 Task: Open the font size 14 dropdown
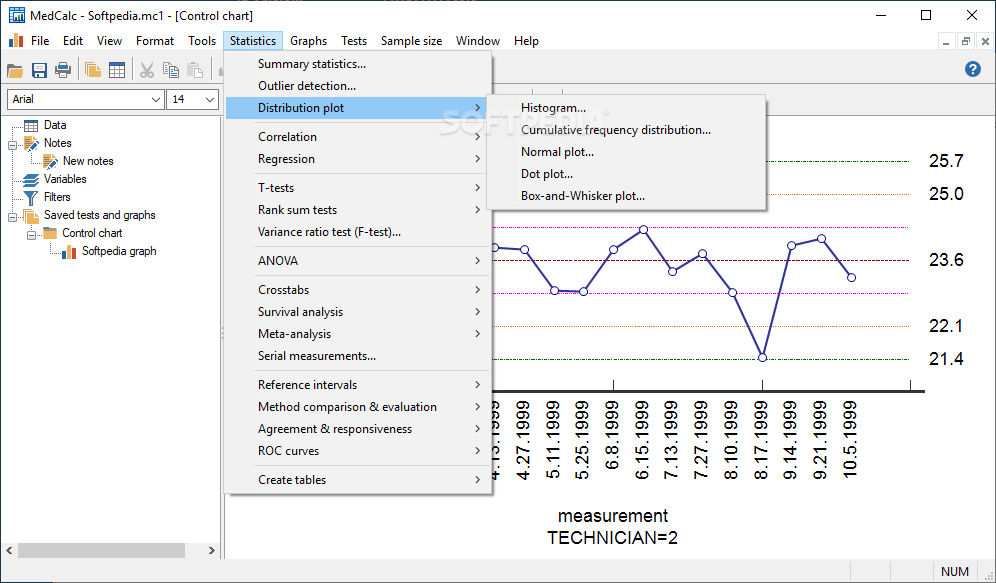pyautogui.click(x=210, y=100)
